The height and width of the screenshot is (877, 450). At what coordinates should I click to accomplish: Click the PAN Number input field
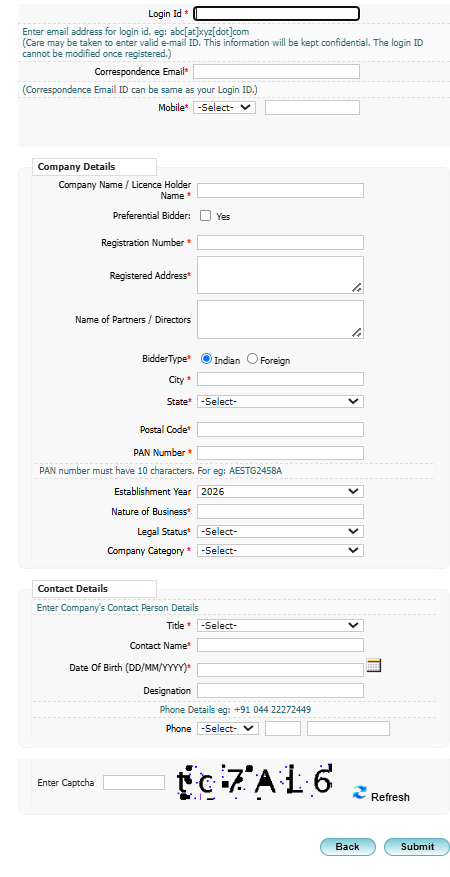point(280,452)
